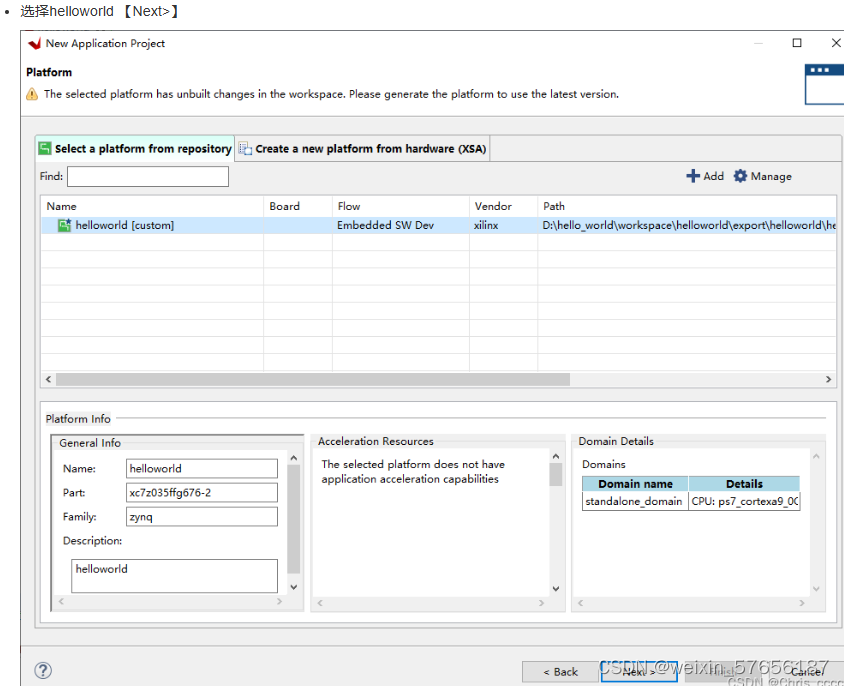
Task: Click Acceleration Resources scroll right arrow
Action: (541, 603)
